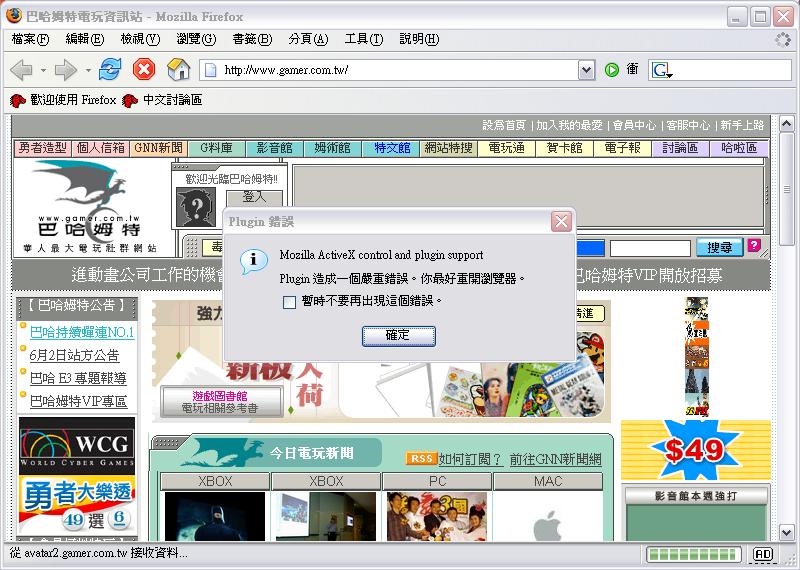Click the pink question mark help icon
Screen dimensions: 800x570
754,245
